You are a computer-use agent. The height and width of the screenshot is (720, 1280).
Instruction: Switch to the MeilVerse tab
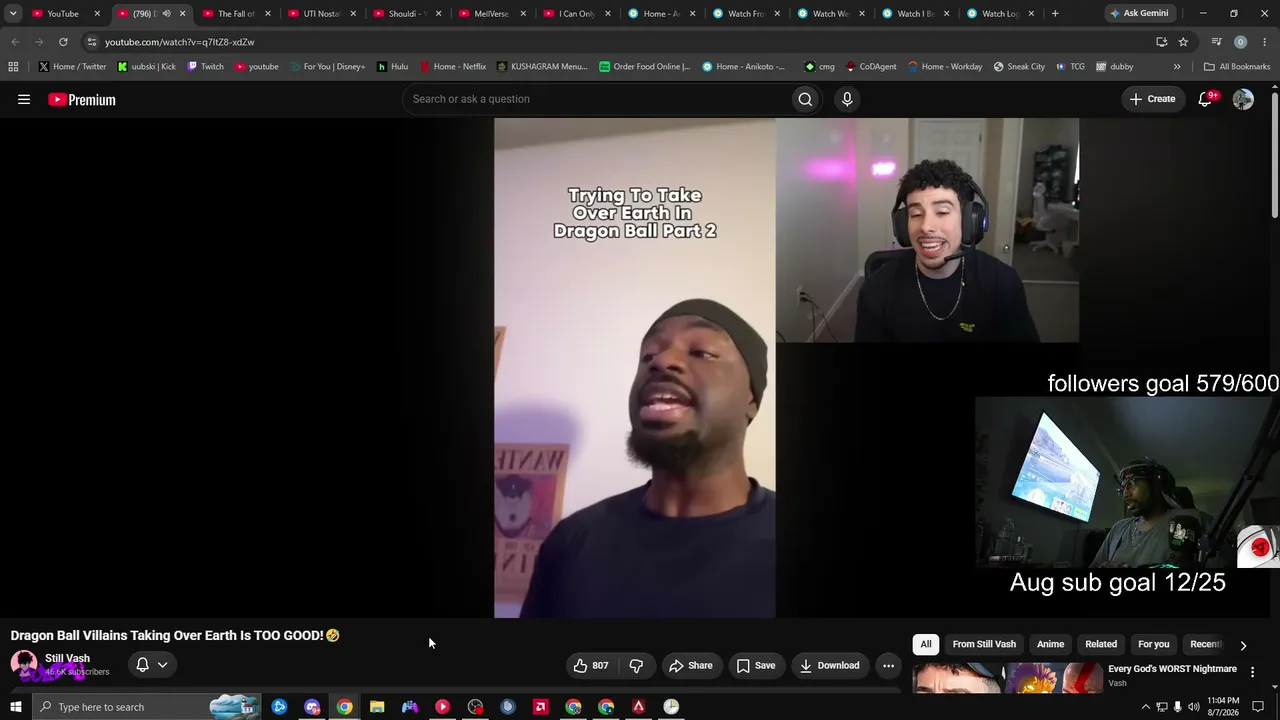(x=491, y=14)
